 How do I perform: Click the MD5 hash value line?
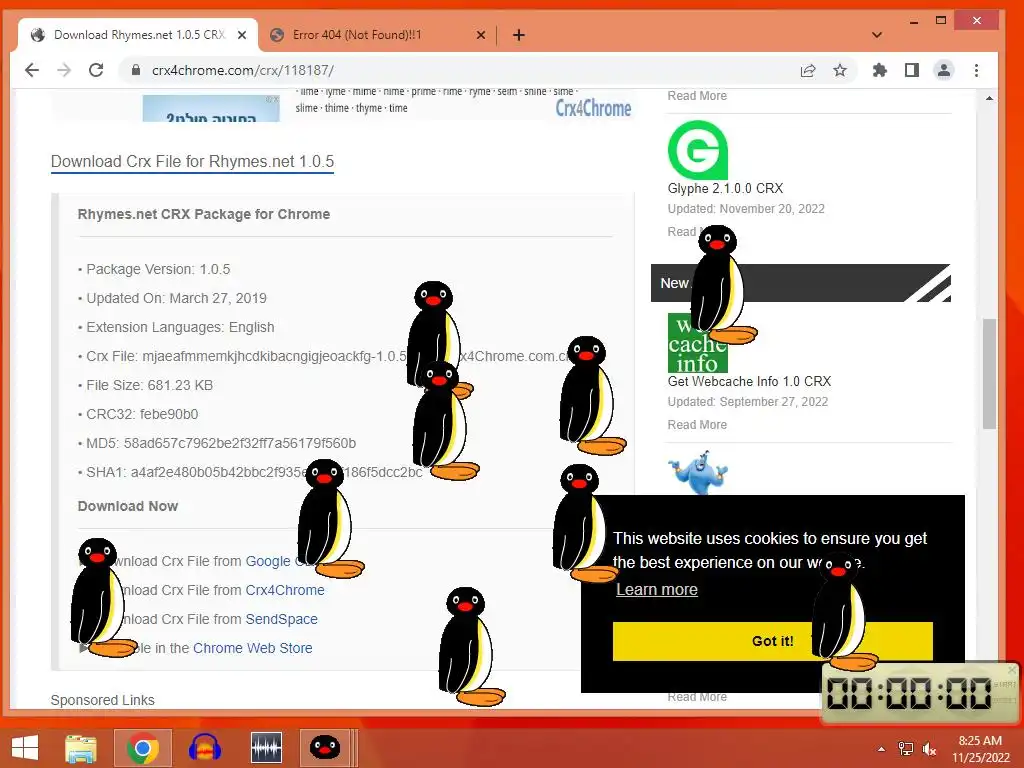221,443
